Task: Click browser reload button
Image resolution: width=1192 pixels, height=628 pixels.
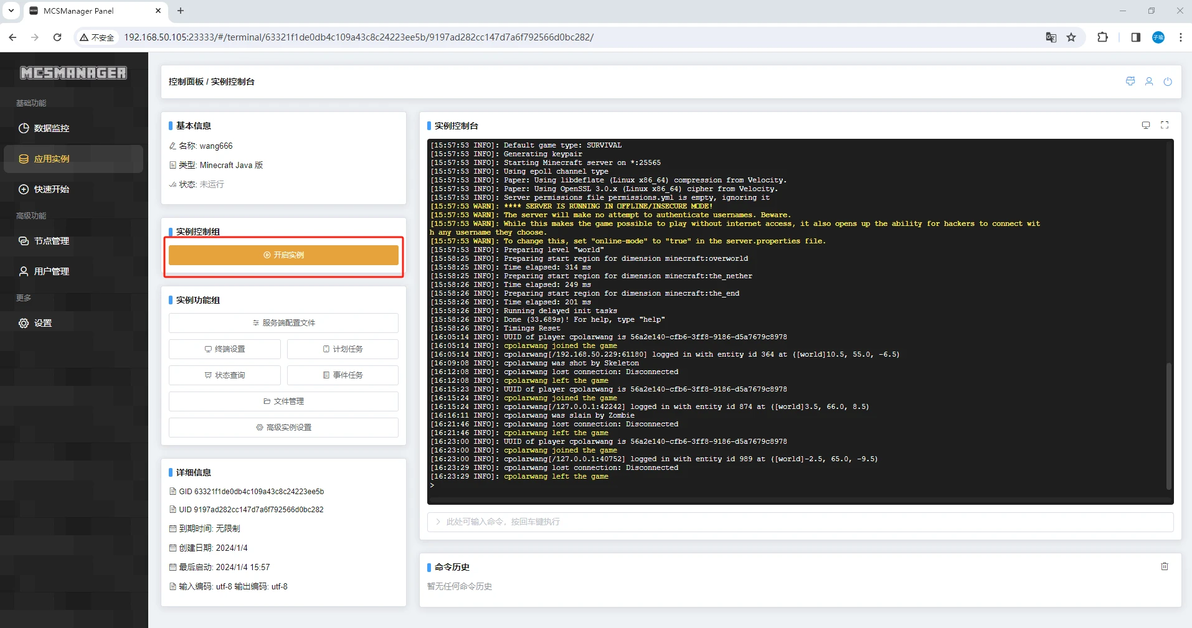Action: point(57,37)
